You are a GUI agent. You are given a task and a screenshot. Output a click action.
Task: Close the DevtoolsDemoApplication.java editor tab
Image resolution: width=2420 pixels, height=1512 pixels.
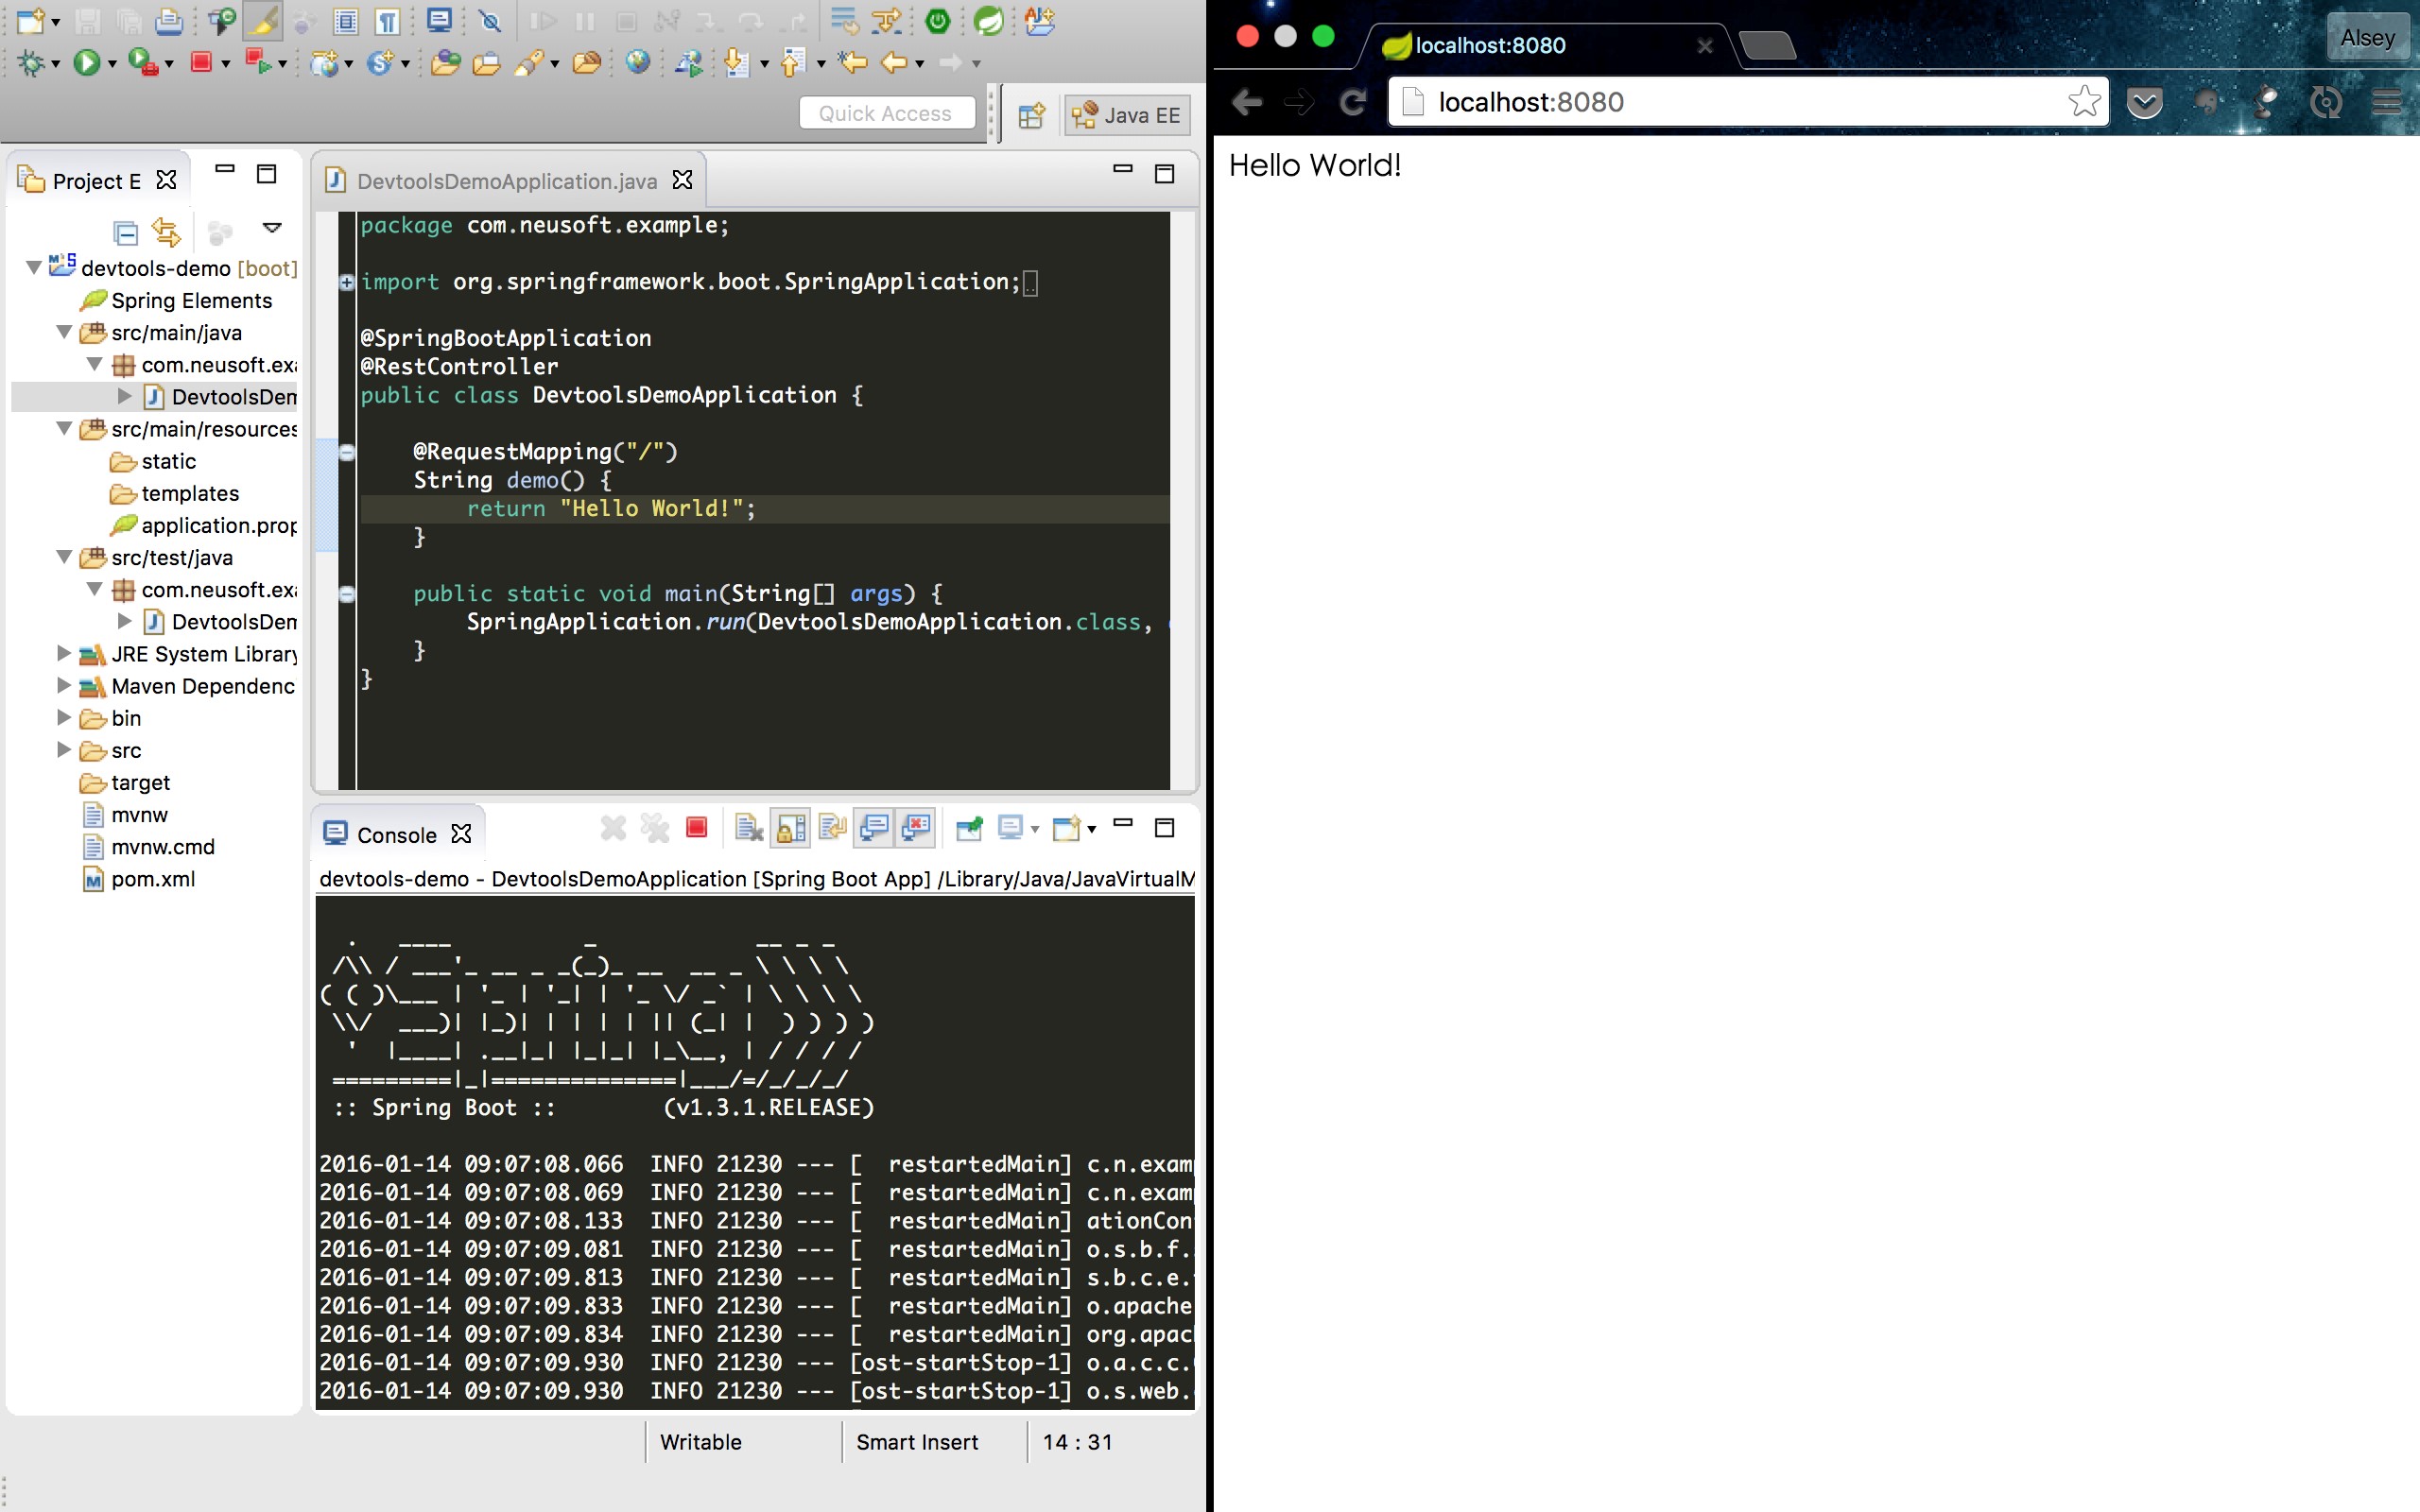pos(682,180)
